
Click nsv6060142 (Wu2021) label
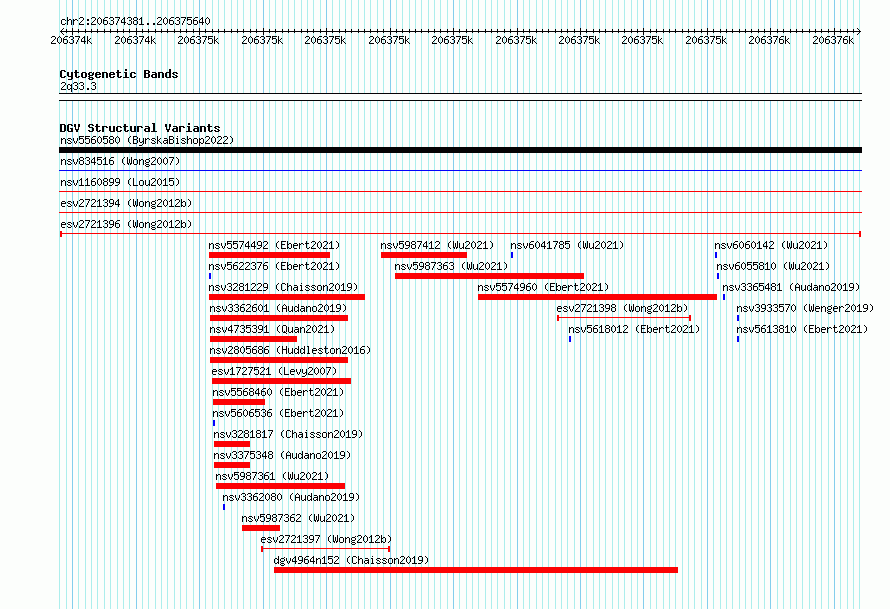771,245
